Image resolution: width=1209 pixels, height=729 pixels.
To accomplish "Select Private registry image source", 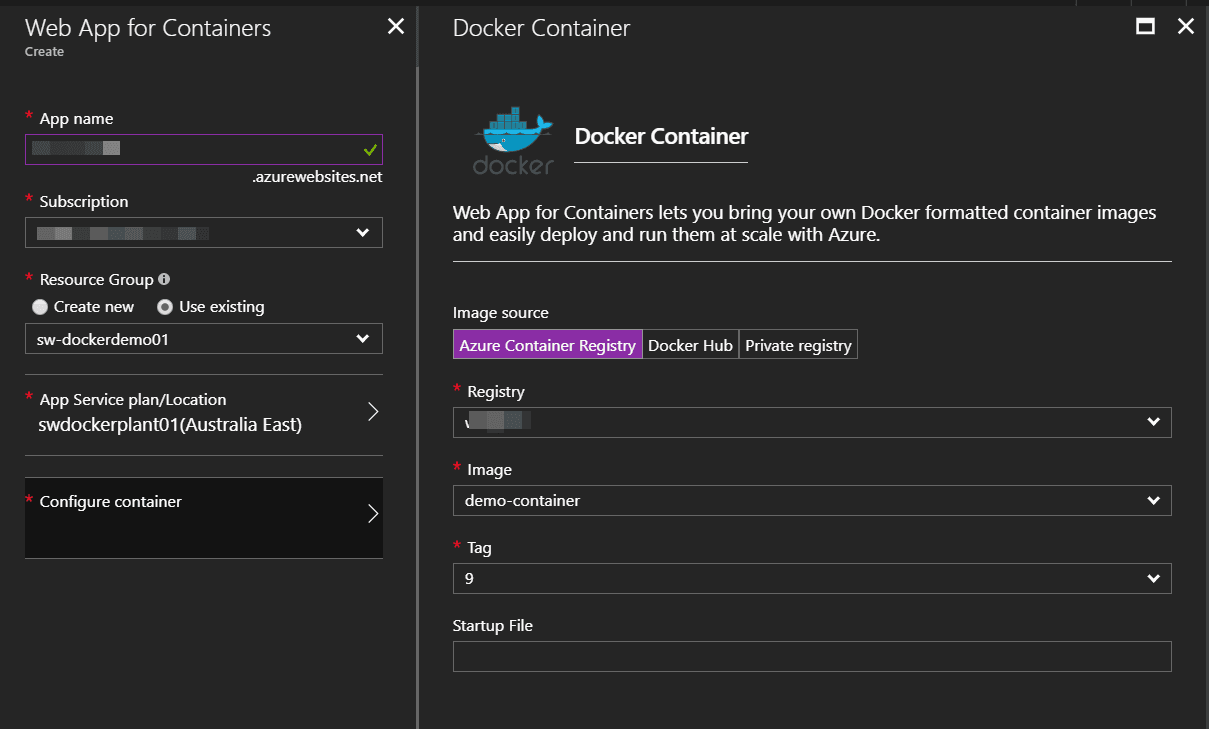I will pyautogui.click(x=798, y=345).
